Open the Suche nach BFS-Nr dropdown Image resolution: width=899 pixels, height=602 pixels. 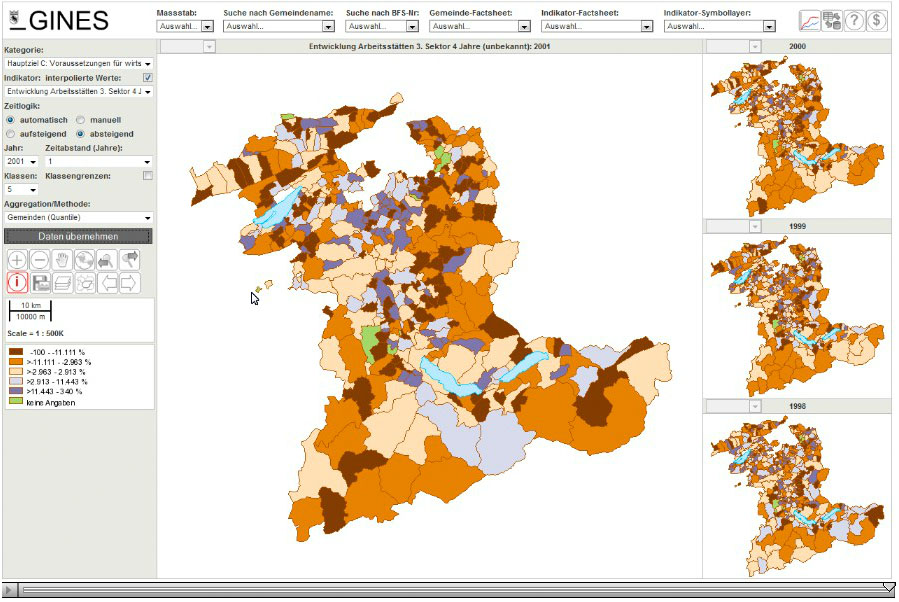pos(382,26)
